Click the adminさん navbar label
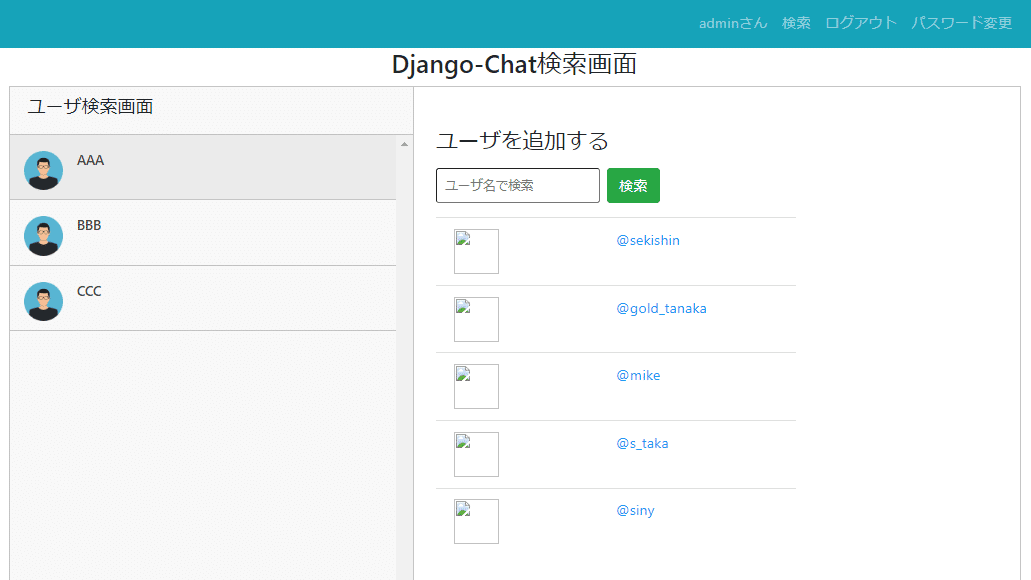Image resolution: width=1031 pixels, height=580 pixels. pyautogui.click(x=733, y=23)
